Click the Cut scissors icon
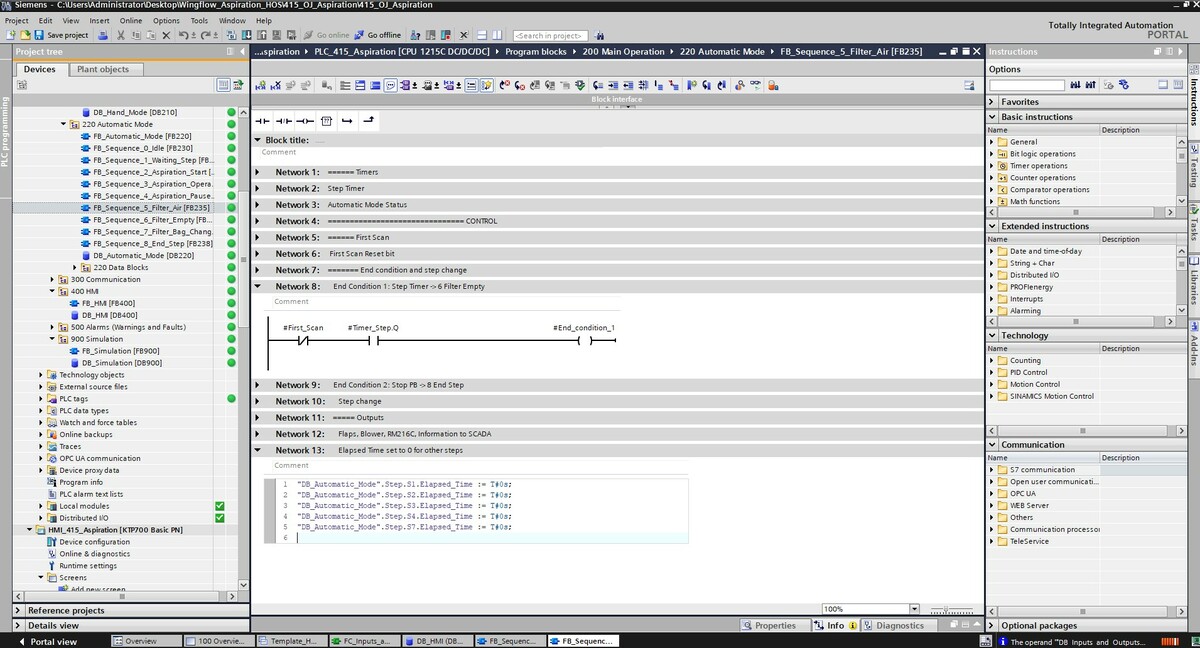Screen dimensions: 1200x648 click(121, 35)
